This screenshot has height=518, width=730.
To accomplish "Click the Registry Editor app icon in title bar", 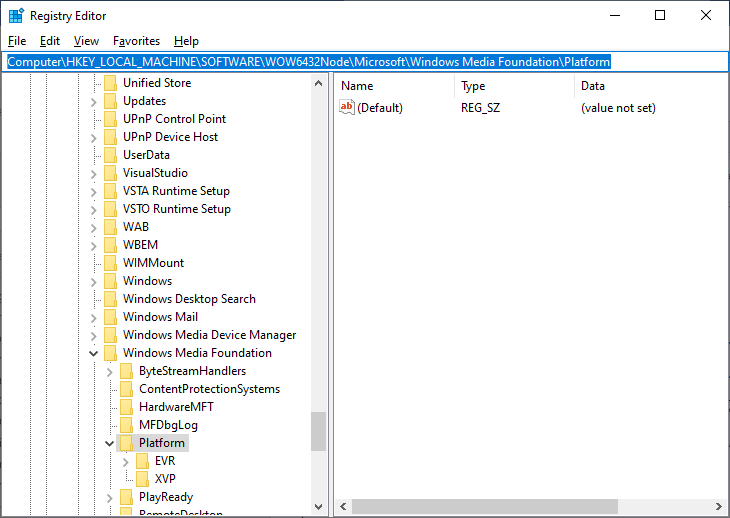I will click(x=15, y=15).
